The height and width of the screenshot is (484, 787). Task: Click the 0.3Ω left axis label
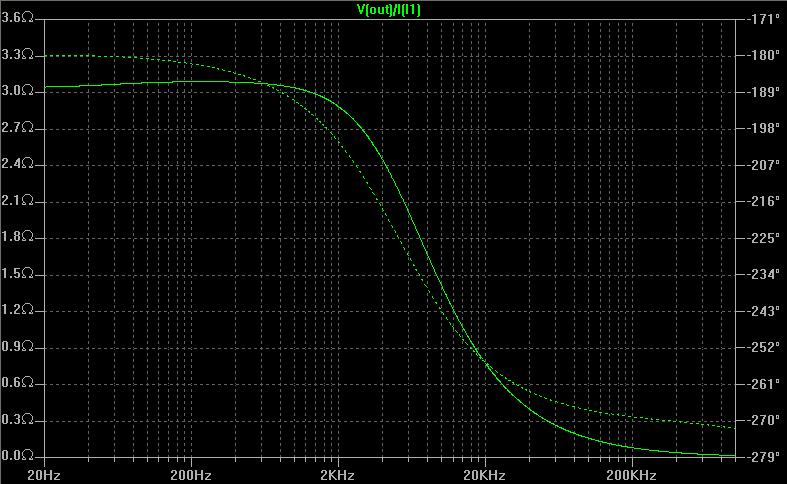(x=18, y=419)
